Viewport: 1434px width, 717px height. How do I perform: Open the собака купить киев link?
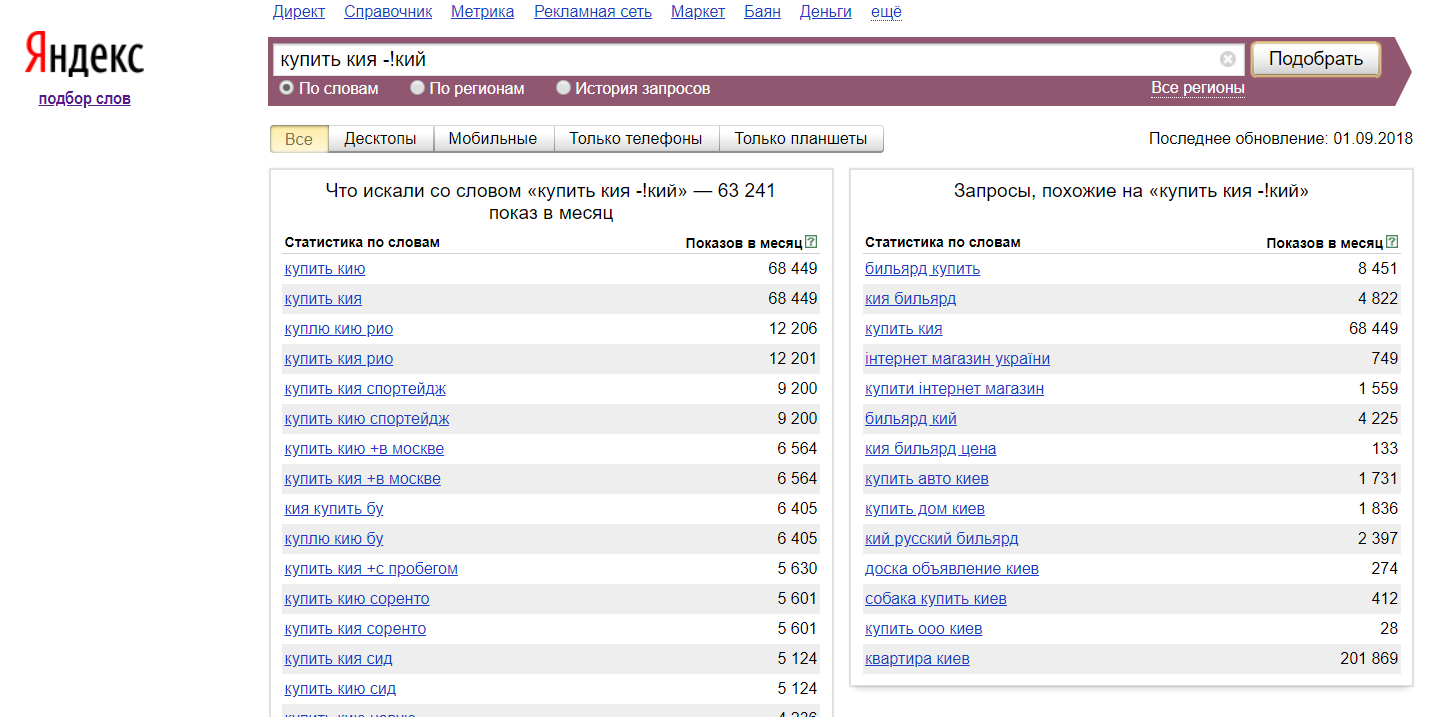935,599
